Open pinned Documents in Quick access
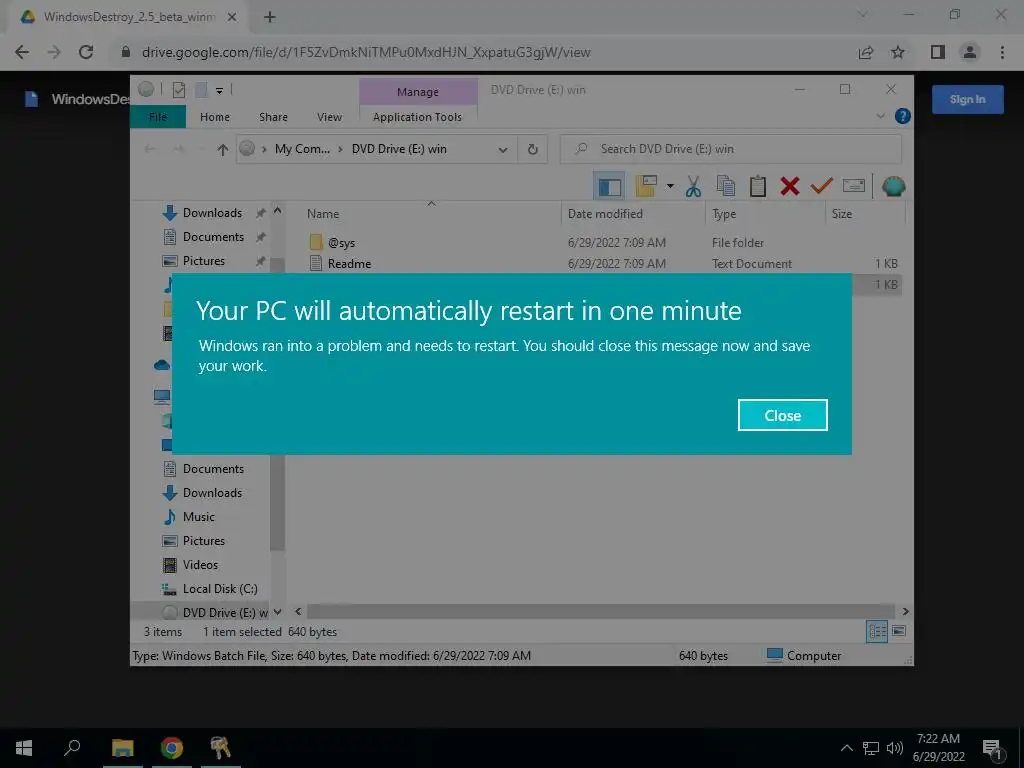This screenshot has width=1024, height=768. coord(213,237)
